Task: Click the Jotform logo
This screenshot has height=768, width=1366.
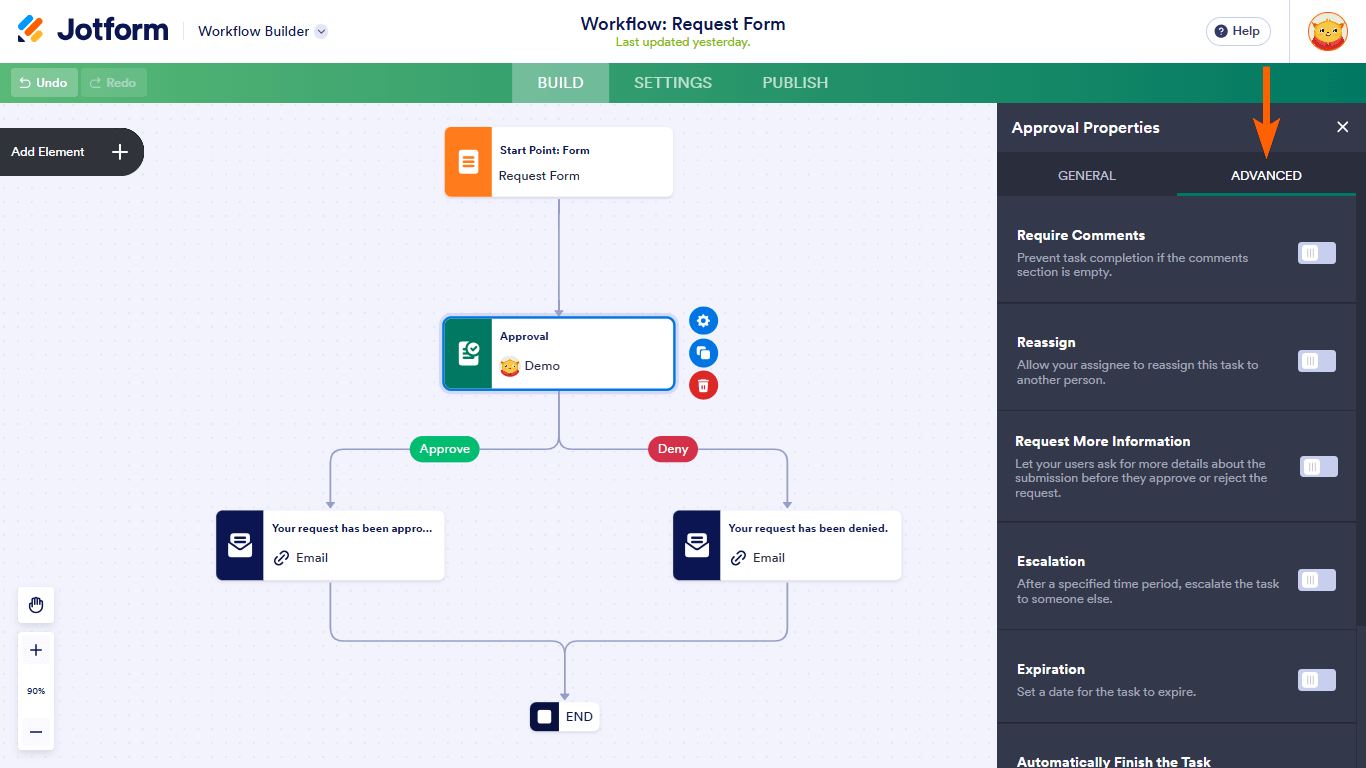Action: tap(93, 30)
